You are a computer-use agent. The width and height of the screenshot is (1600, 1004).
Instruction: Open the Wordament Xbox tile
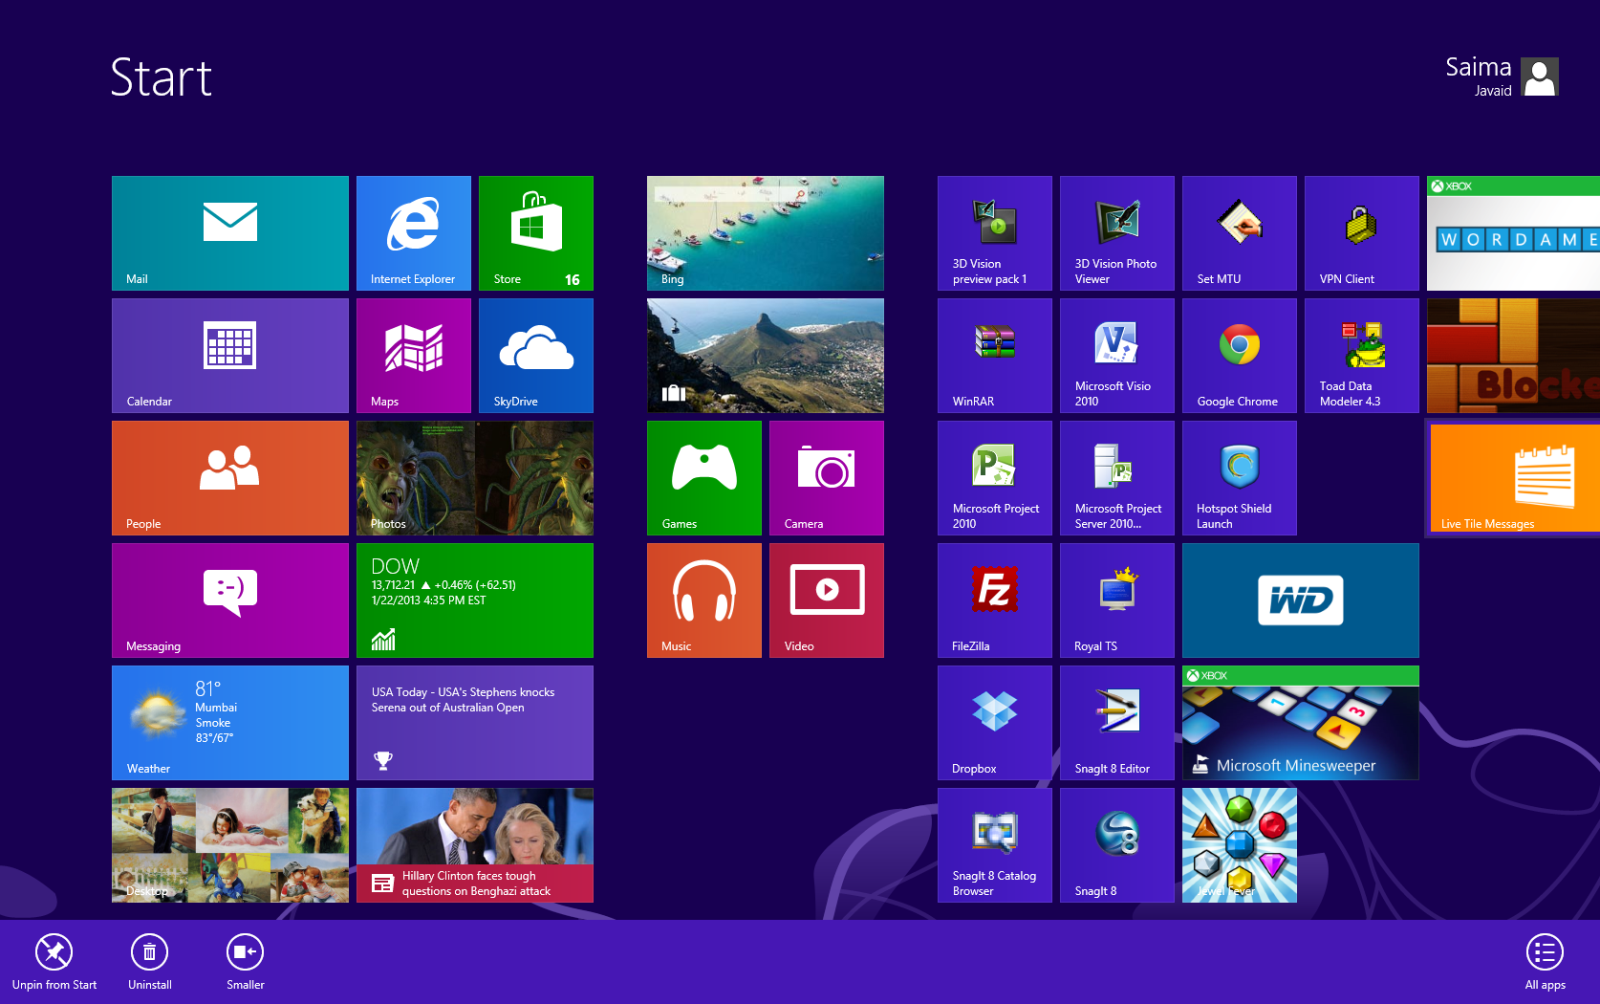click(1513, 233)
